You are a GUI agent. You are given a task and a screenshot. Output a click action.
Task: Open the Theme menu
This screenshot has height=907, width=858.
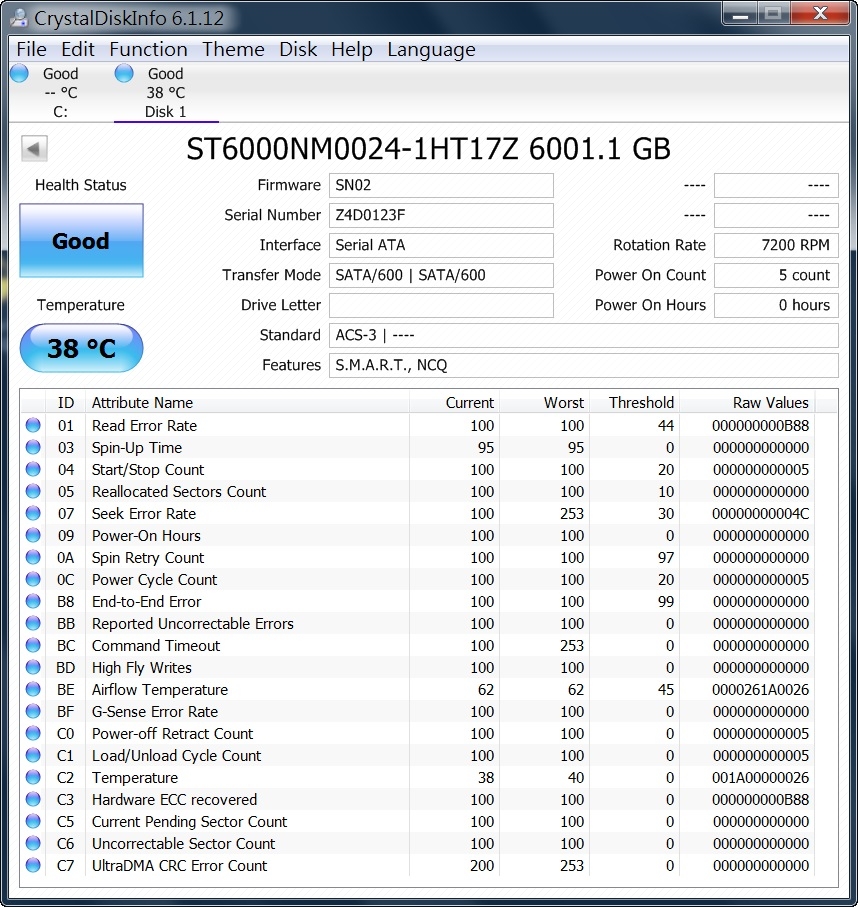[233, 49]
